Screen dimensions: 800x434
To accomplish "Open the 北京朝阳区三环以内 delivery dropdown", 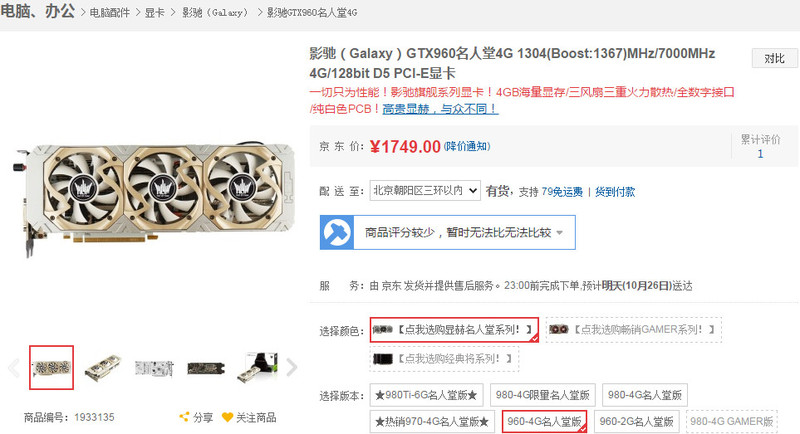I will tap(425, 191).
